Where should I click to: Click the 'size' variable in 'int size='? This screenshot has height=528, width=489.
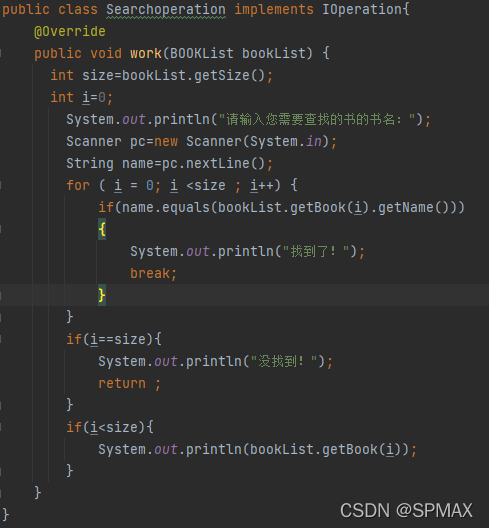pyautogui.click(x=98, y=75)
